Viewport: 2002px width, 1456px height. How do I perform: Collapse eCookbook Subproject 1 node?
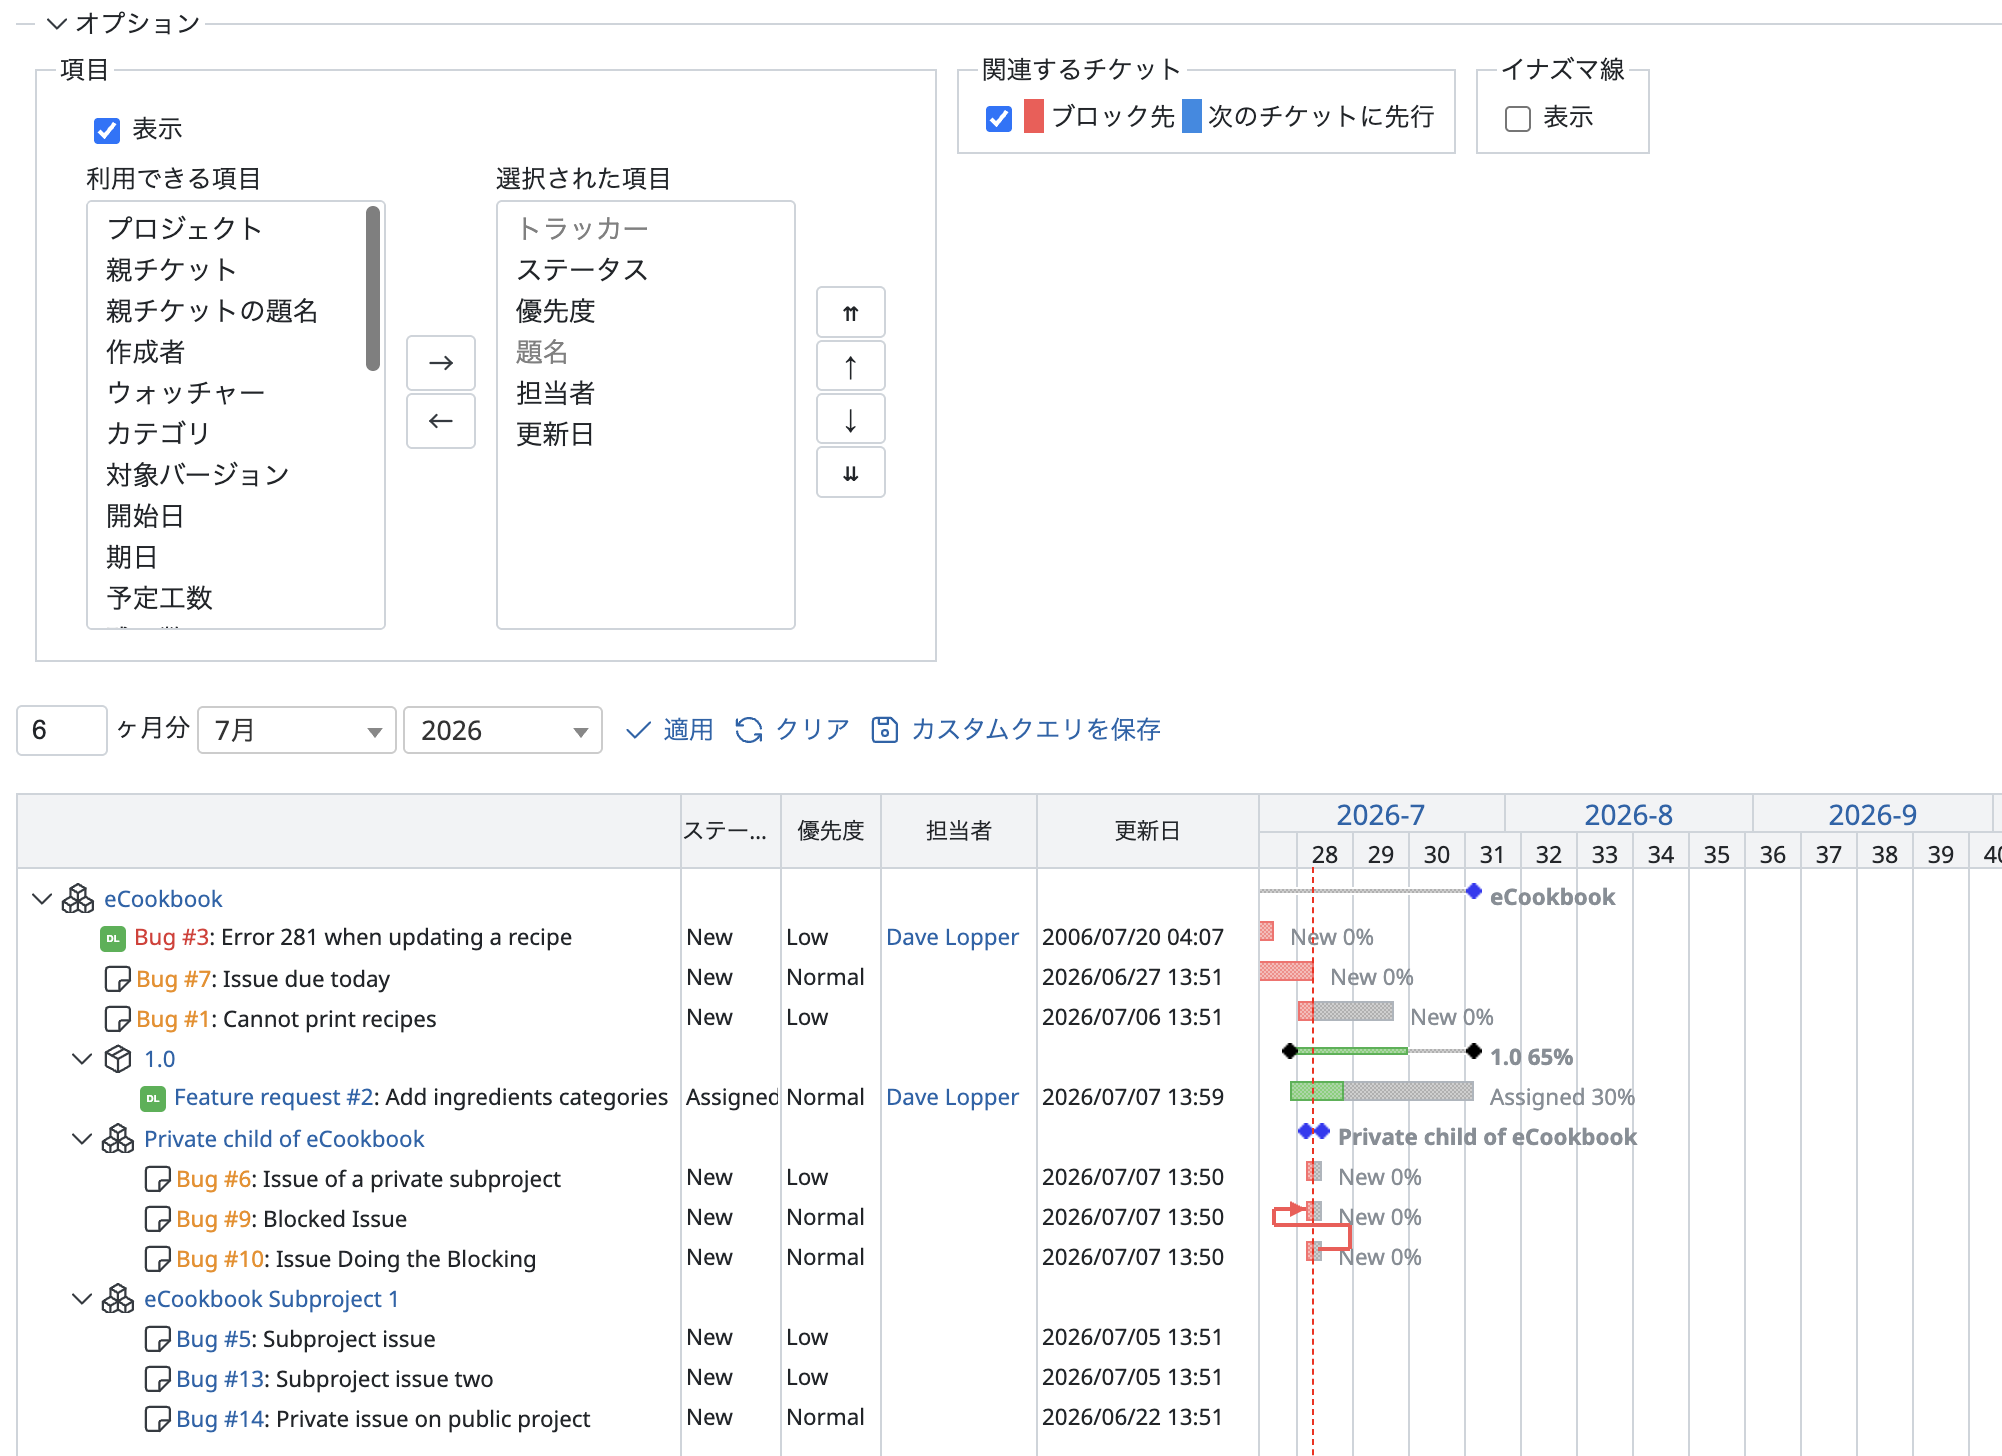click(82, 1298)
